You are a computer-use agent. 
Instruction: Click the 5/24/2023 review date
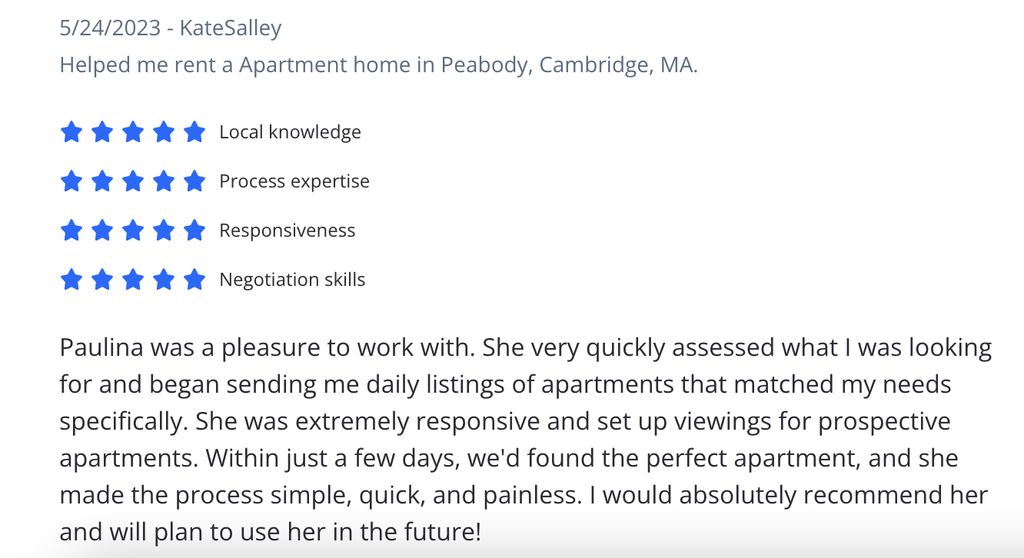[x=110, y=27]
